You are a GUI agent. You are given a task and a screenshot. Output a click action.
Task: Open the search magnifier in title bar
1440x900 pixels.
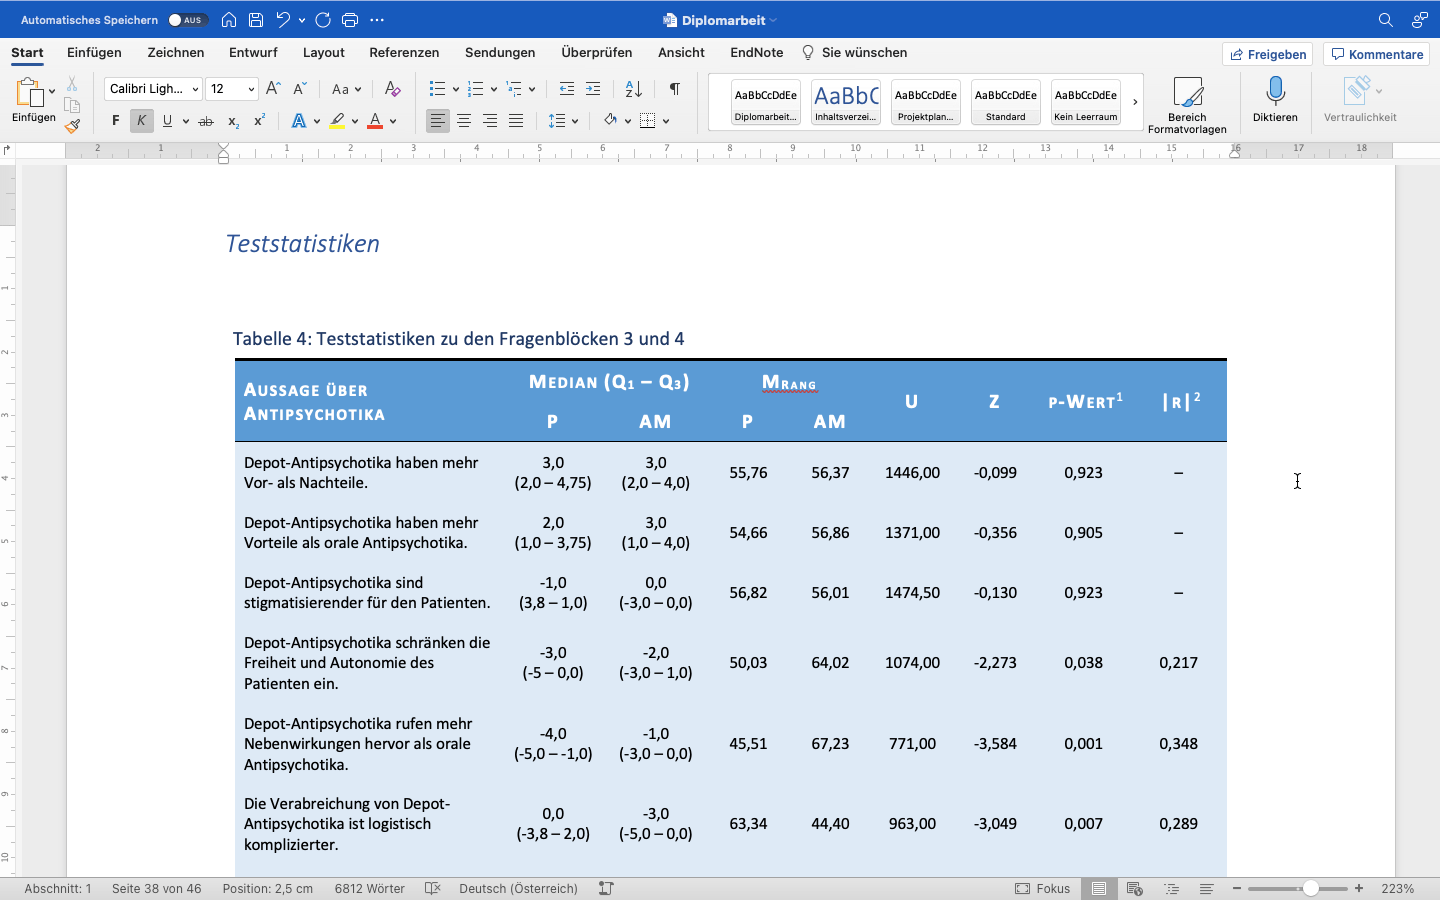[1385, 20]
